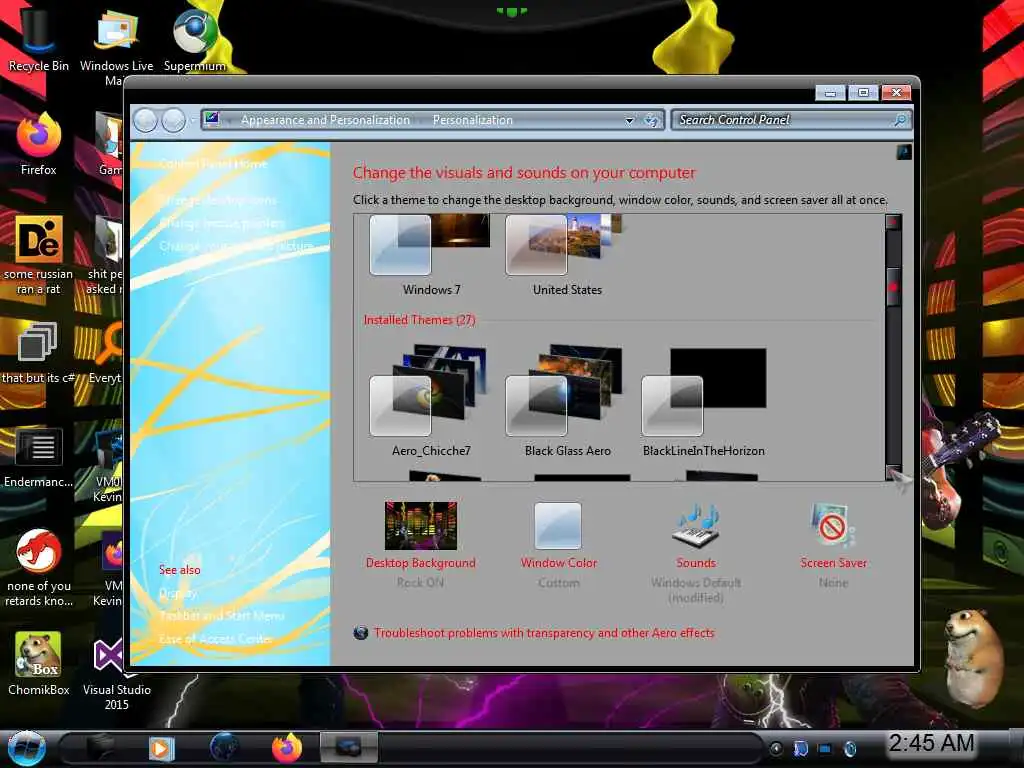The height and width of the screenshot is (768, 1024).
Task: Open Firefox from the taskbar
Action: pos(287,747)
